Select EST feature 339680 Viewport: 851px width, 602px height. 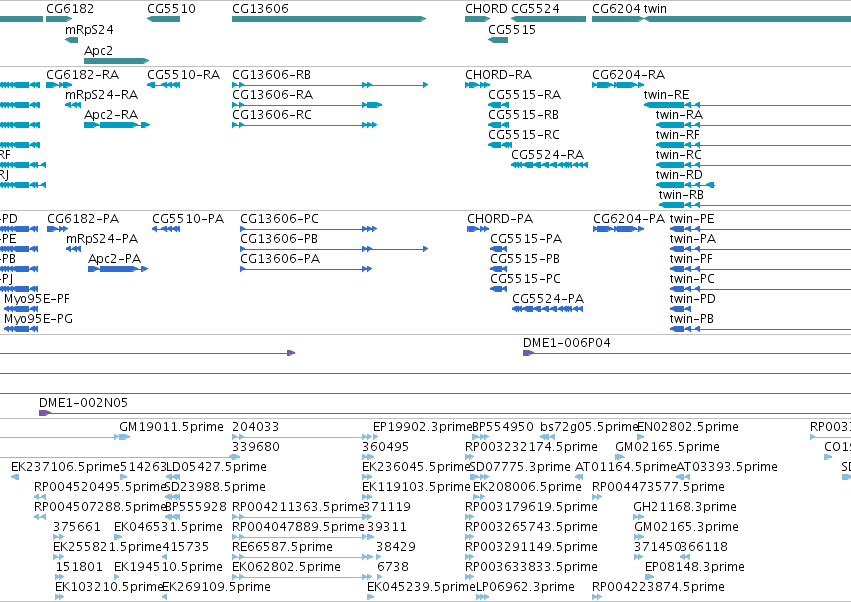(x=256, y=447)
